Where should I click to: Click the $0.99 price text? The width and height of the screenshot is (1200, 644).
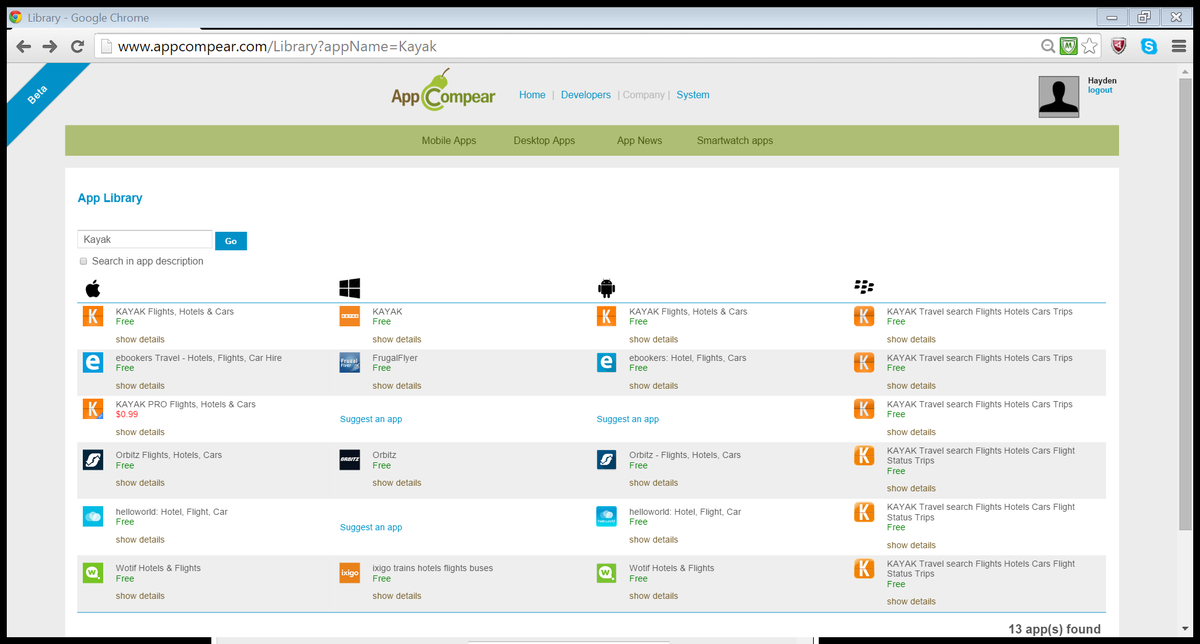(127, 414)
